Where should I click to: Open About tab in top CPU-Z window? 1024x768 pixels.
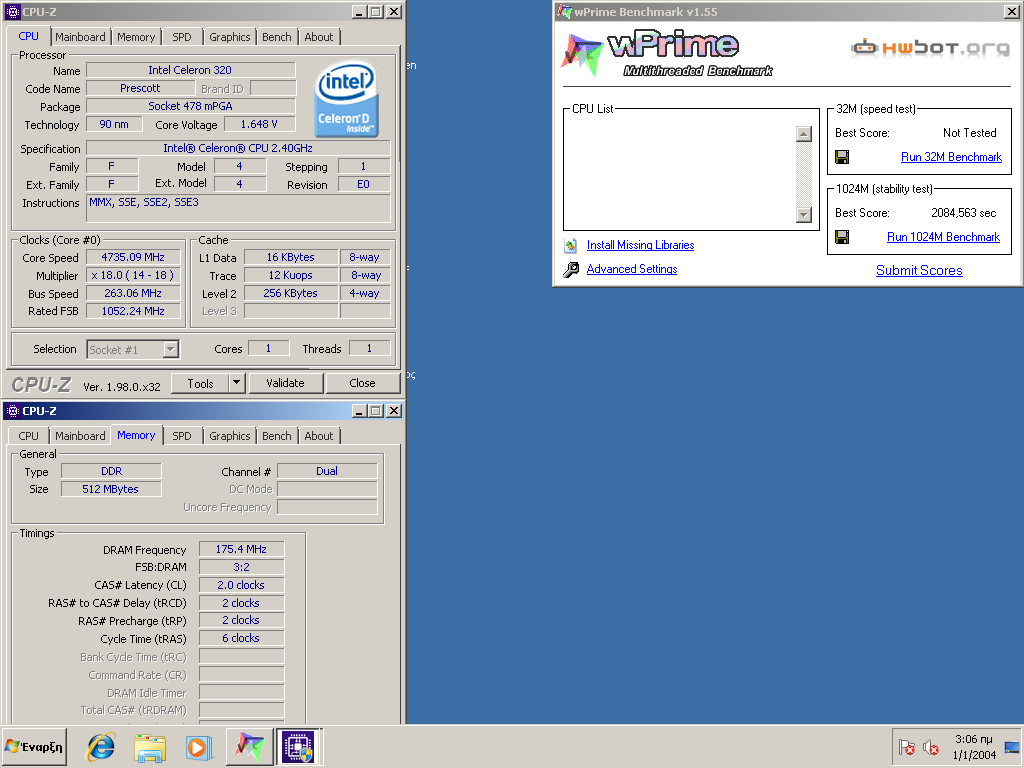[319, 37]
